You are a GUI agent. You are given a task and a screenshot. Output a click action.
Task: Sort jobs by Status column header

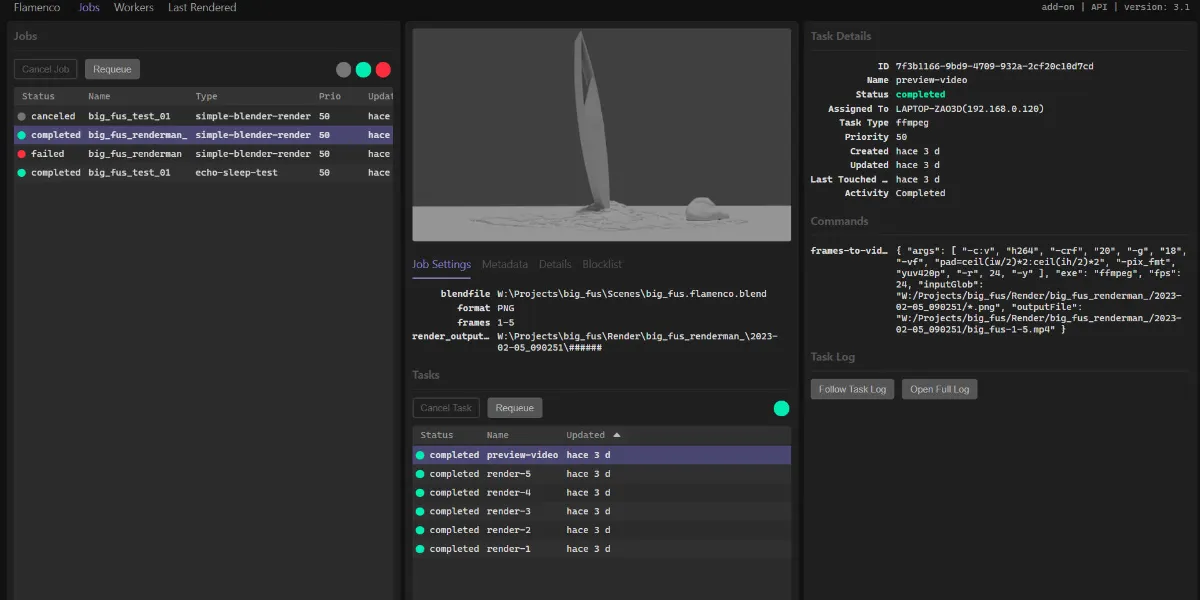coord(39,97)
